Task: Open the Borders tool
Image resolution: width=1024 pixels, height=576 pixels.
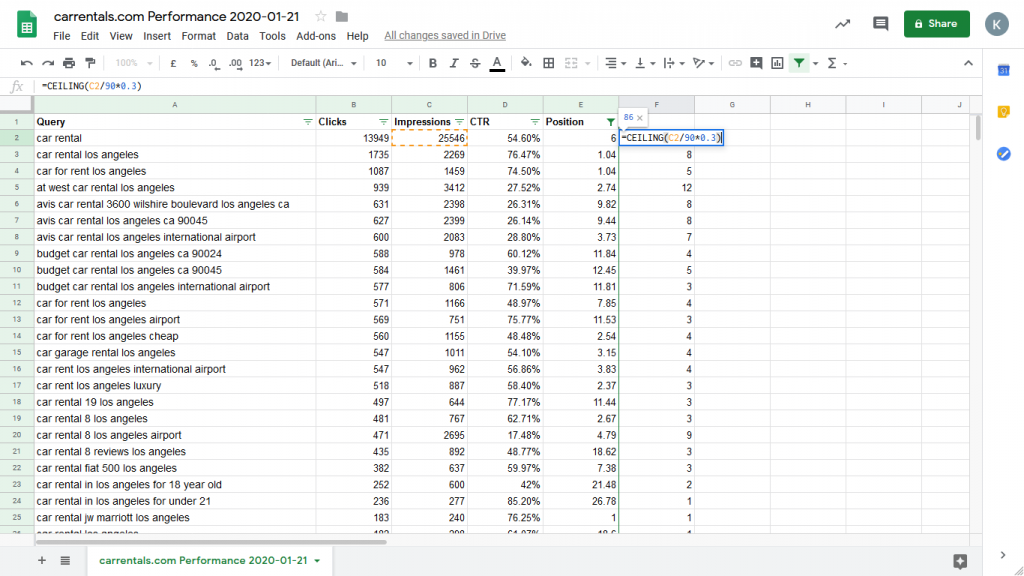Action: (549, 63)
